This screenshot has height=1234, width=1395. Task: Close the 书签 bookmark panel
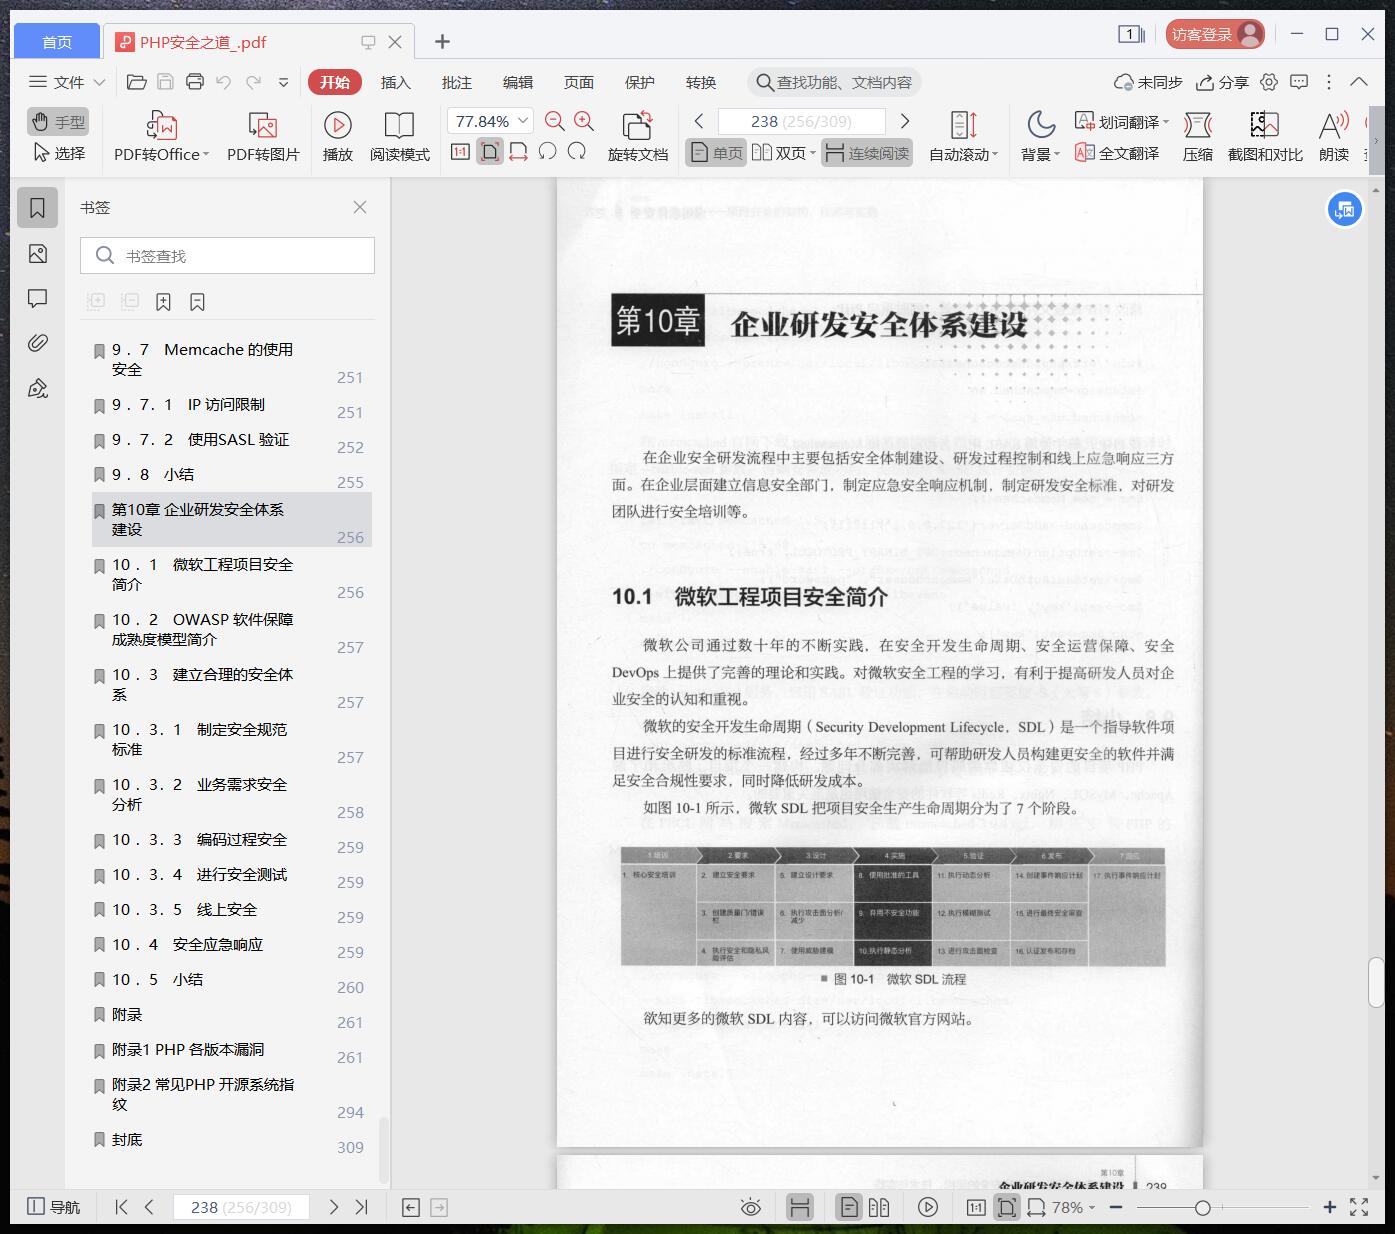[x=360, y=207]
